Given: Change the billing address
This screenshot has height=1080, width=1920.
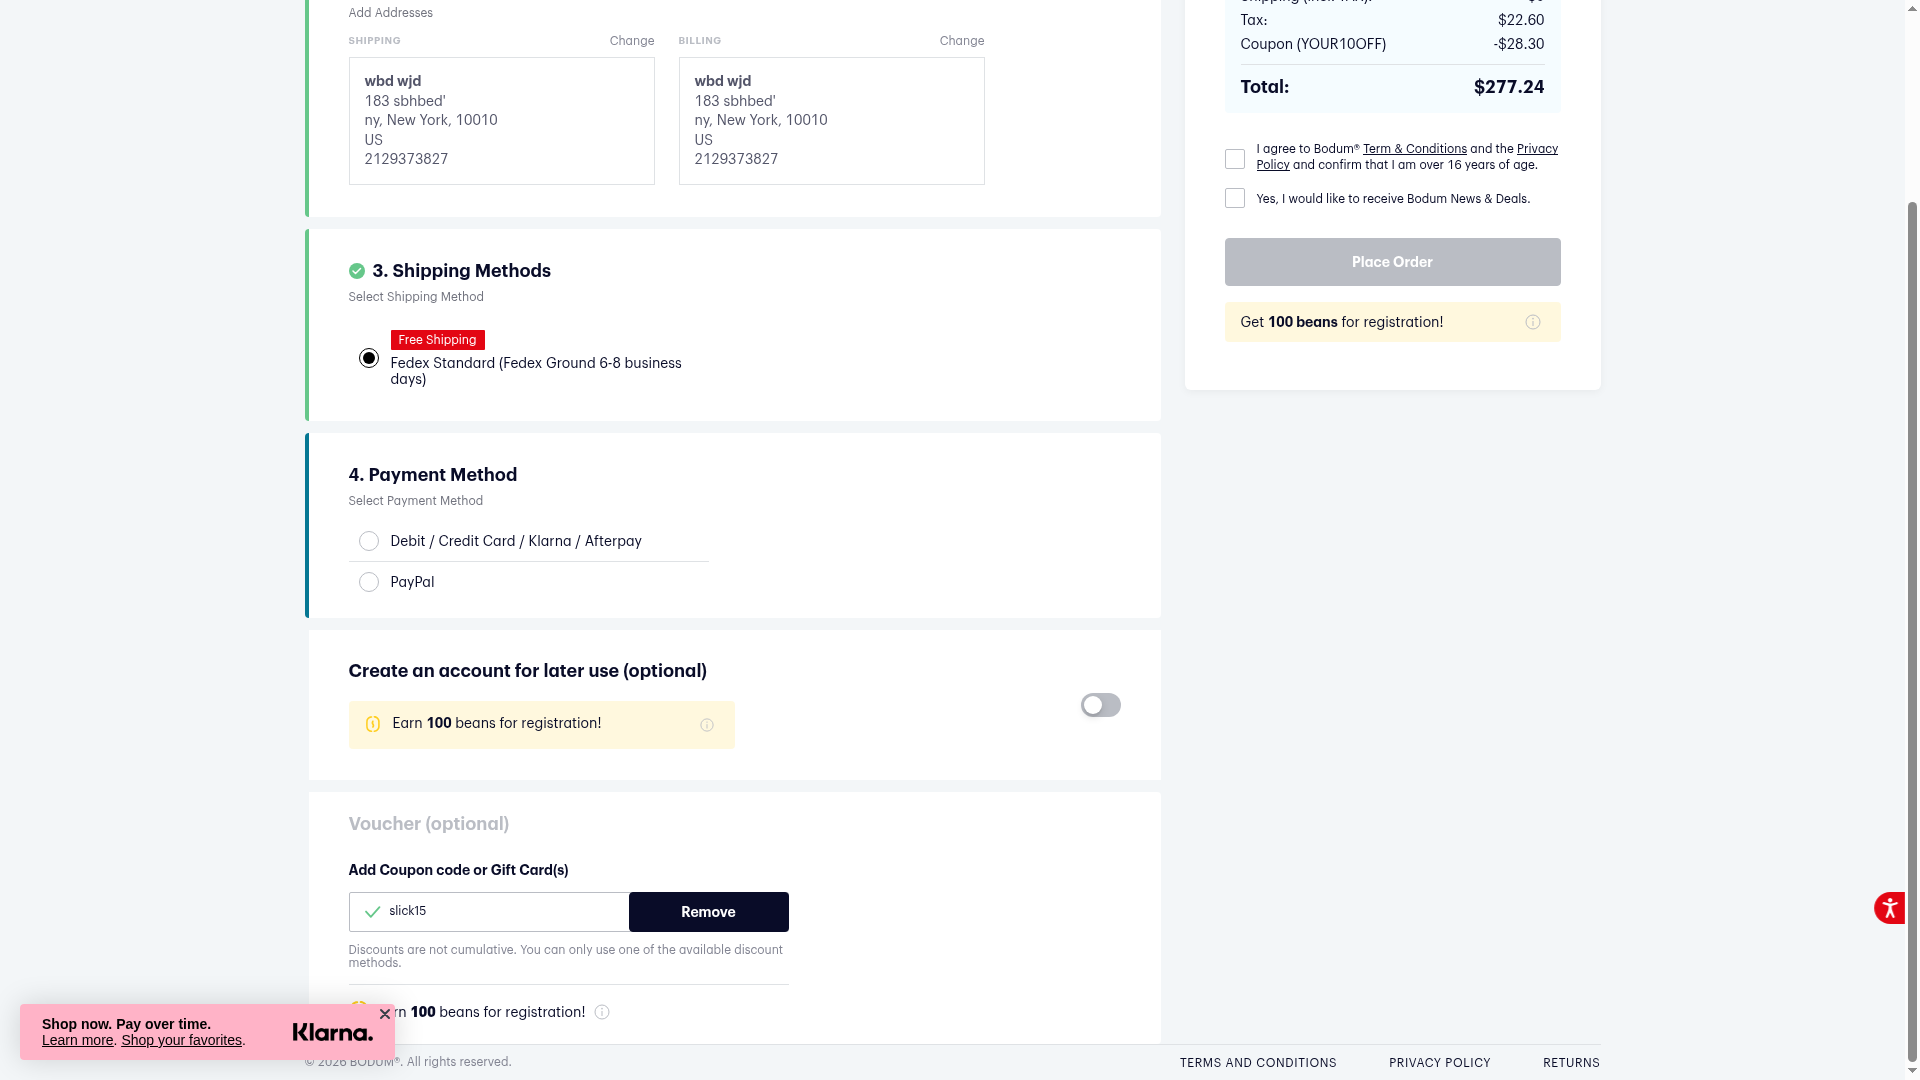Looking at the screenshot, I should point(962,41).
